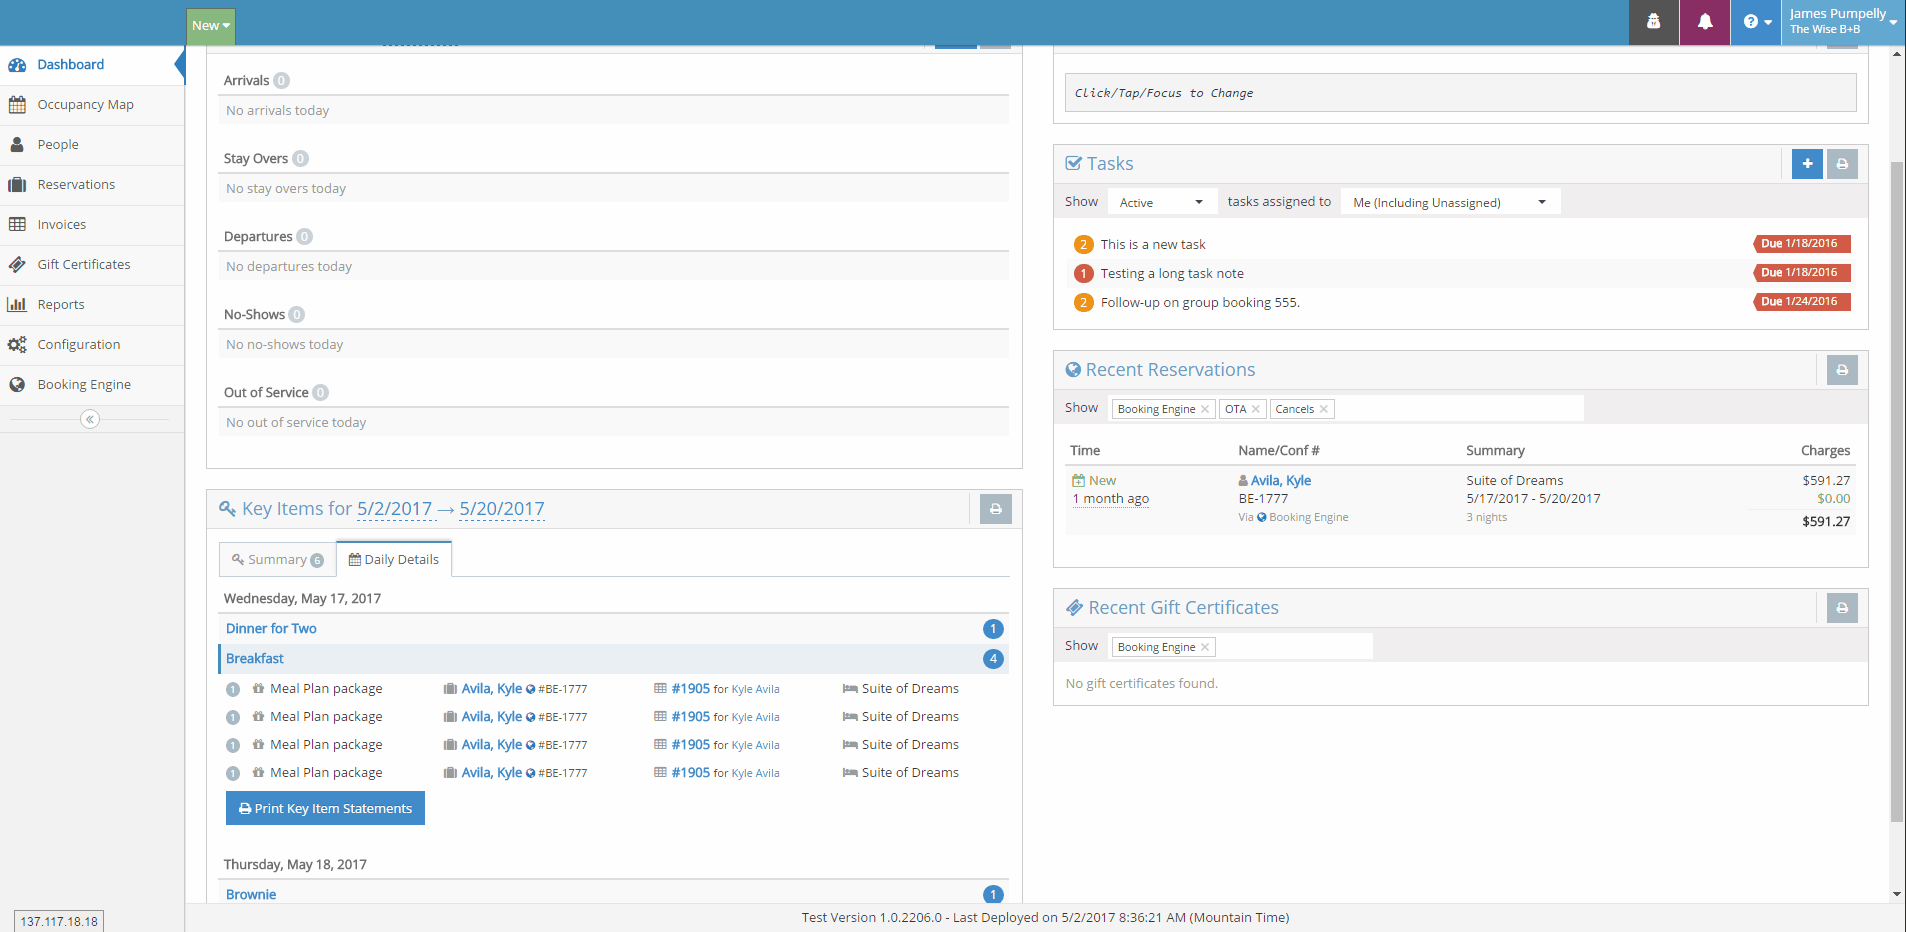Go to People section
The height and width of the screenshot is (932, 1906).
click(90, 145)
